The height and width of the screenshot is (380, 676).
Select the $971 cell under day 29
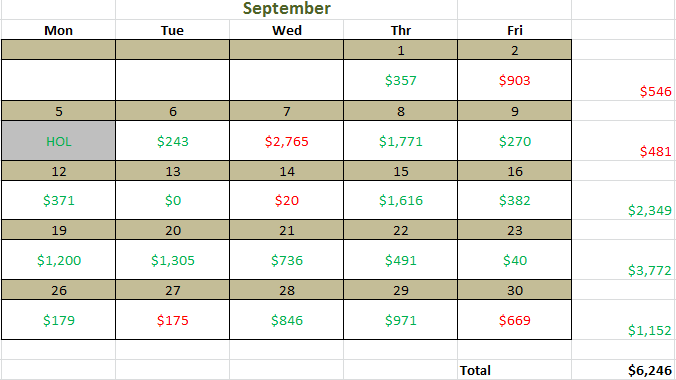coord(401,320)
